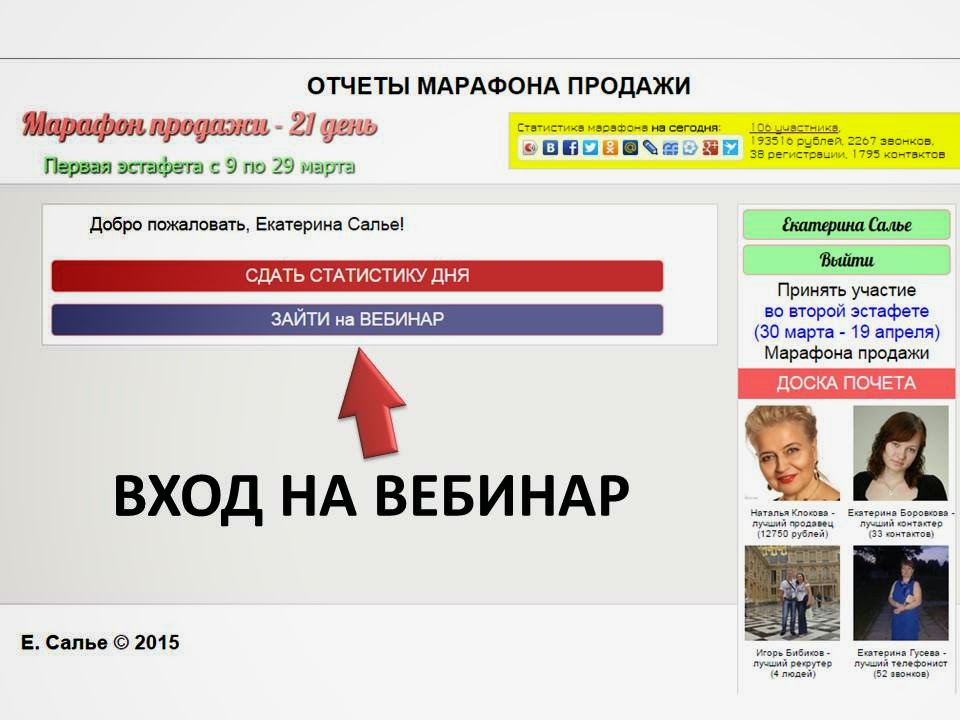The height and width of the screenshot is (720, 960).
Task: Open Екатерина Боровкова's photo
Action: [901, 453]
